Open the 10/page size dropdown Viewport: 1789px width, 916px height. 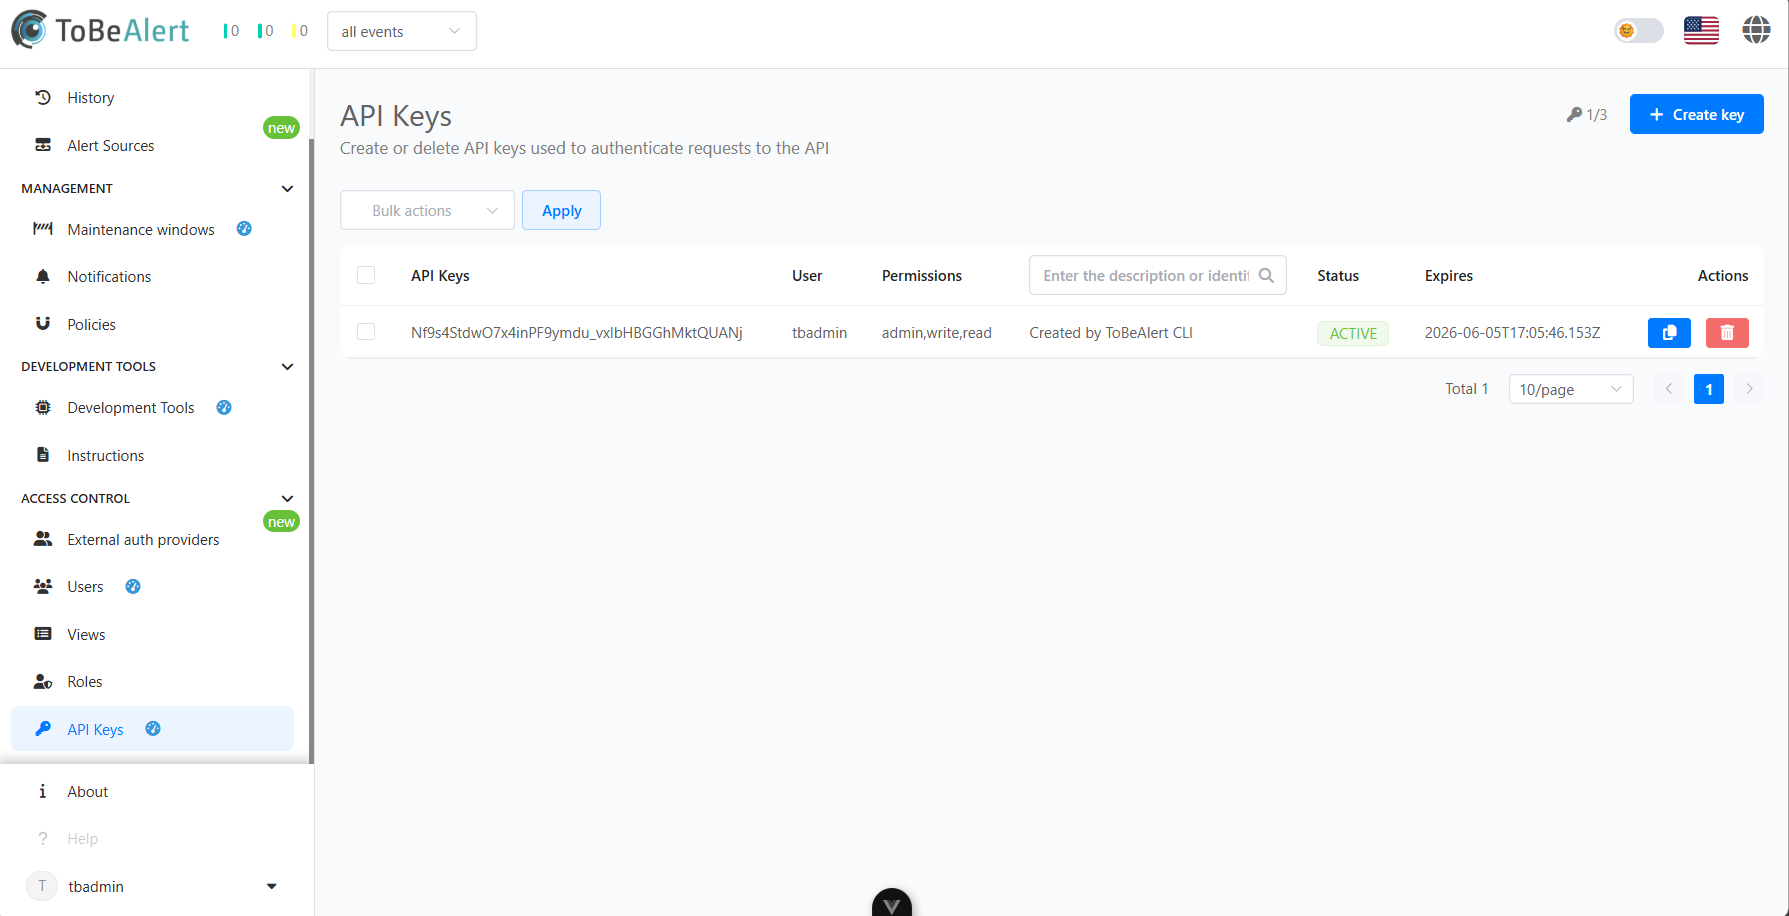pyautogui.click(x=1571, y=389)
